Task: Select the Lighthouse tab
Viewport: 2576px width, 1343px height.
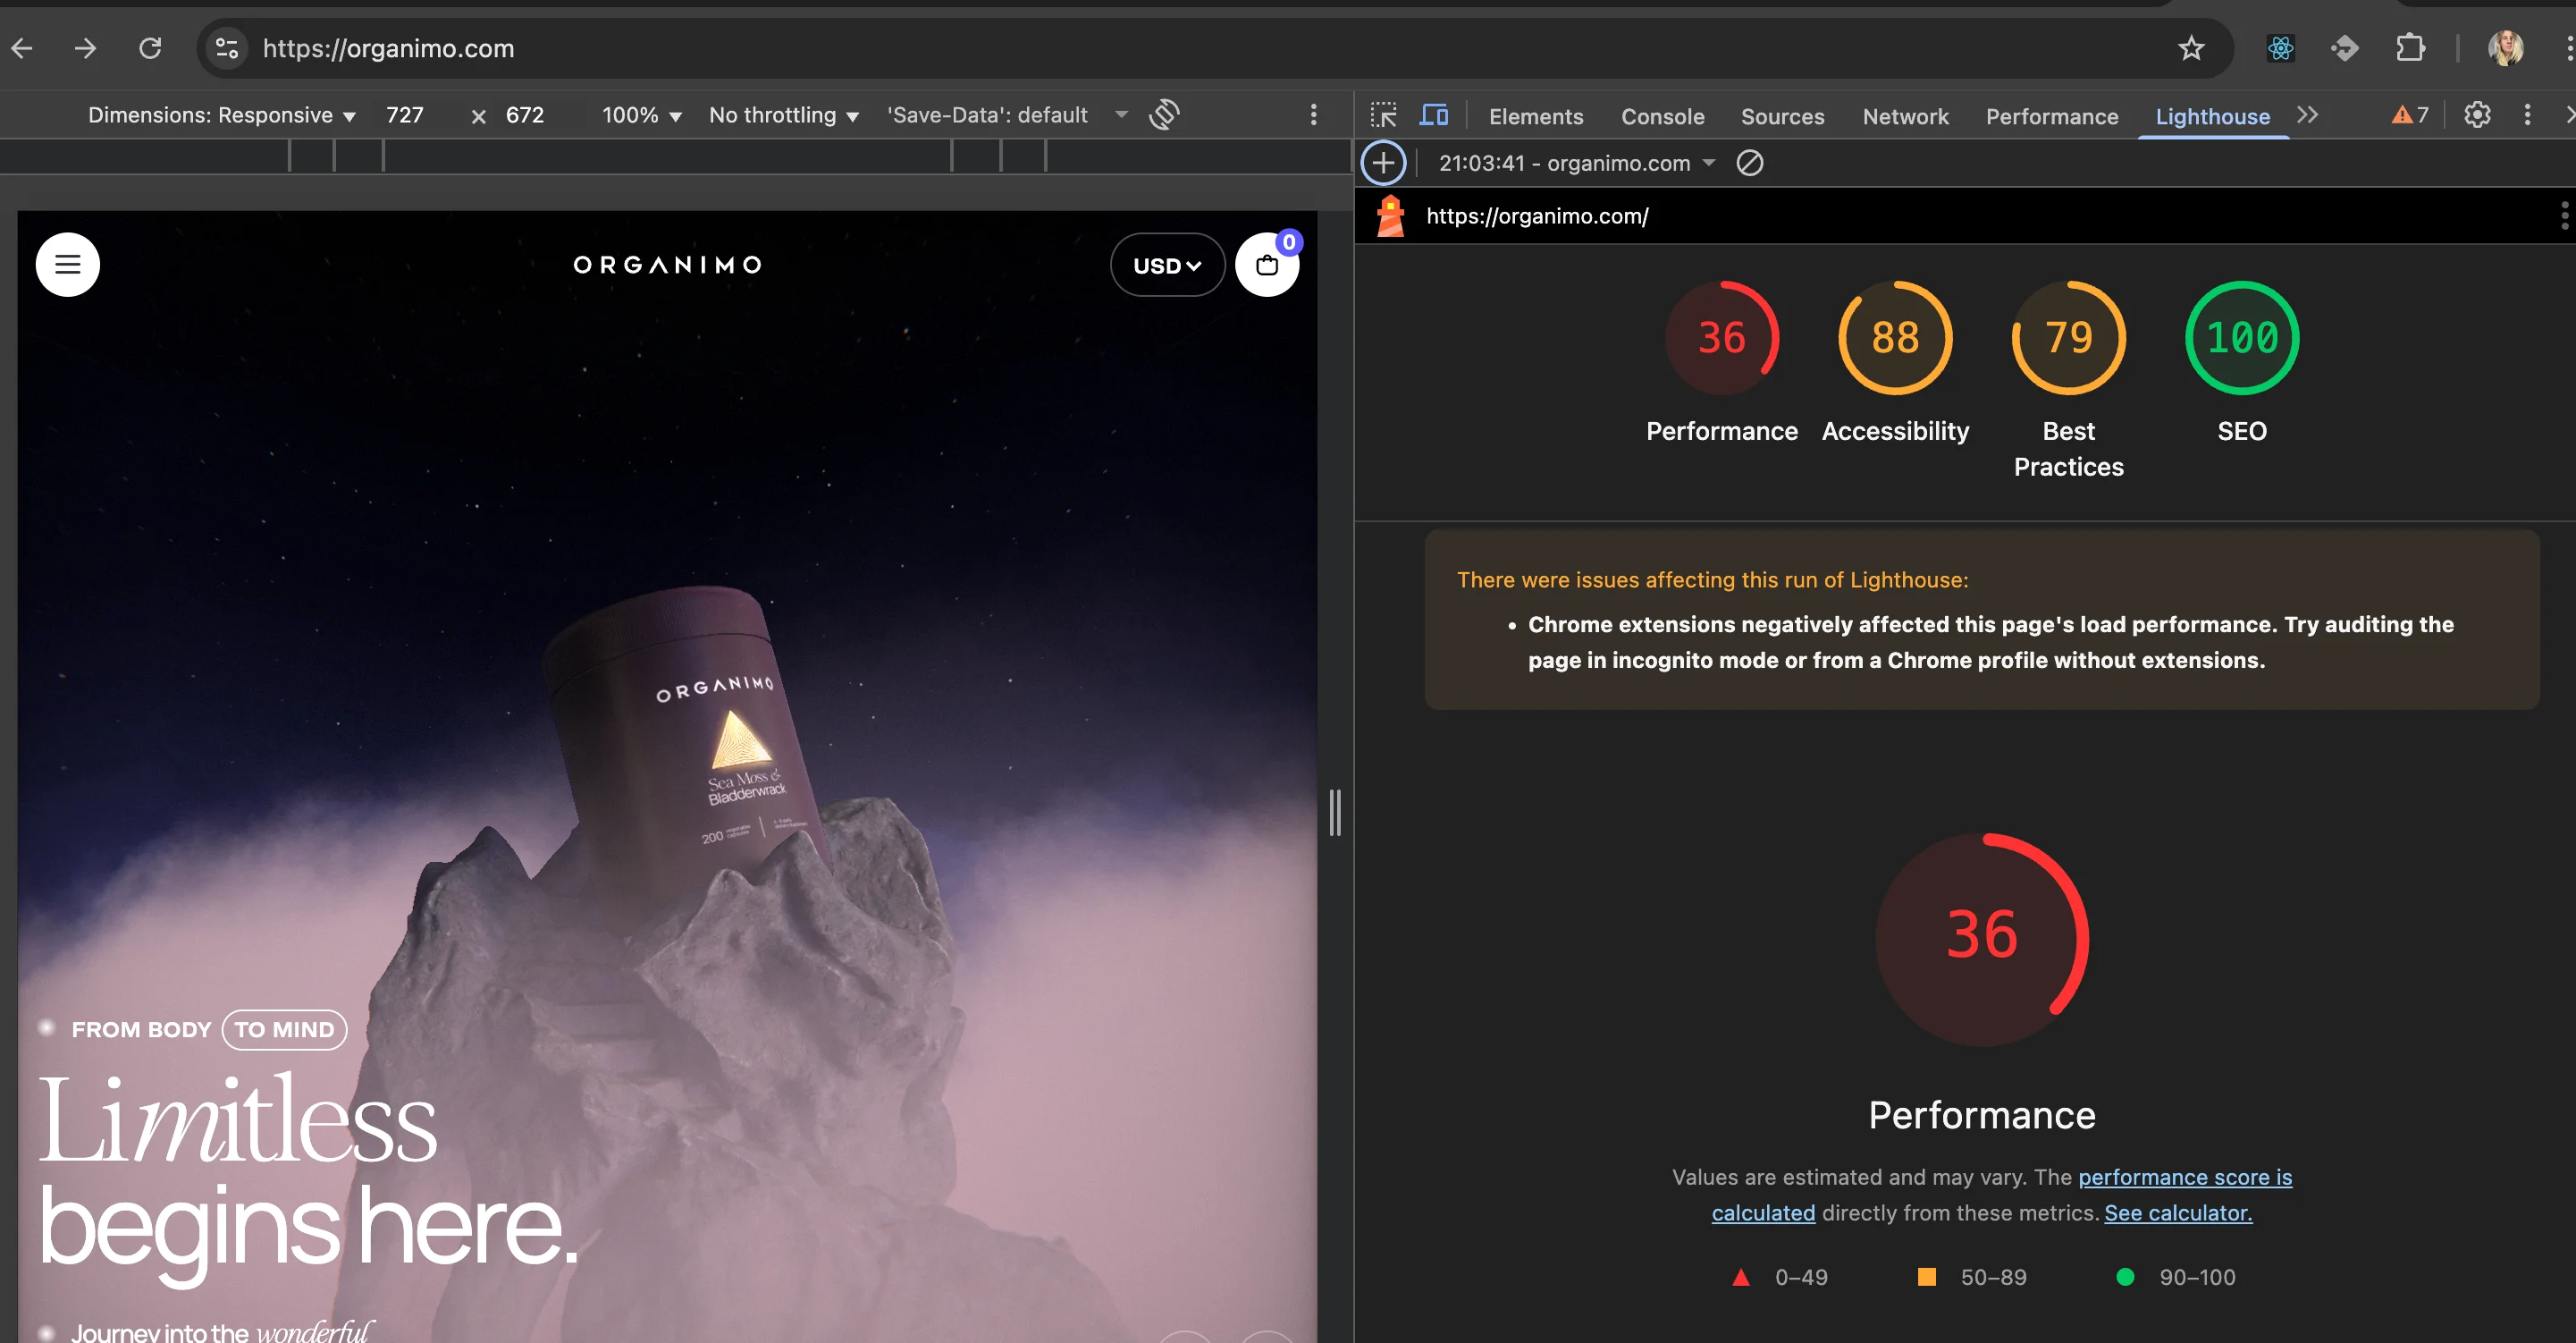Action: (x=2212, y=116)
